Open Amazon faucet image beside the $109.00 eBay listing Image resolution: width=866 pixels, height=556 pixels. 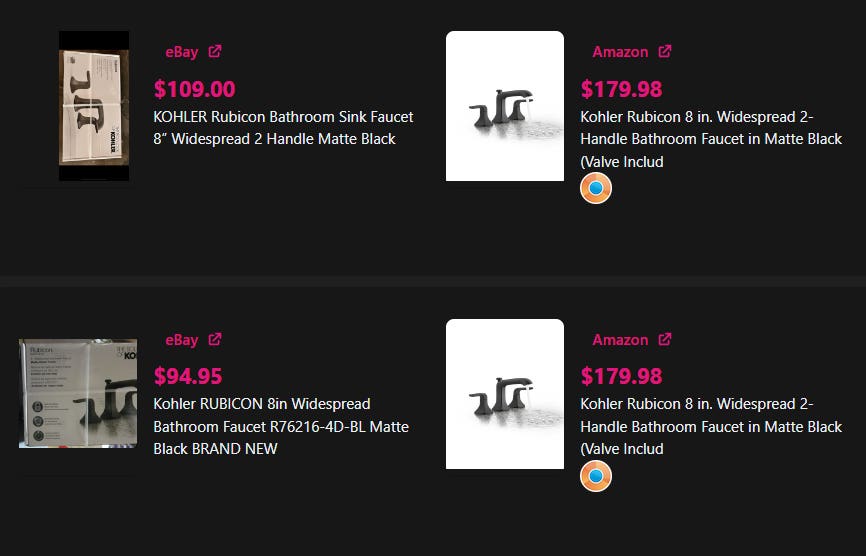click(505, 106)
